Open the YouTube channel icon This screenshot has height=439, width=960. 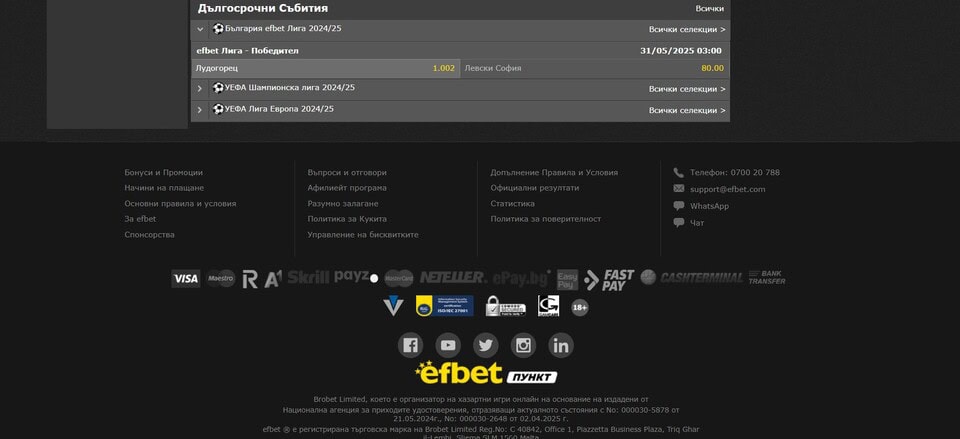[448, 345]
